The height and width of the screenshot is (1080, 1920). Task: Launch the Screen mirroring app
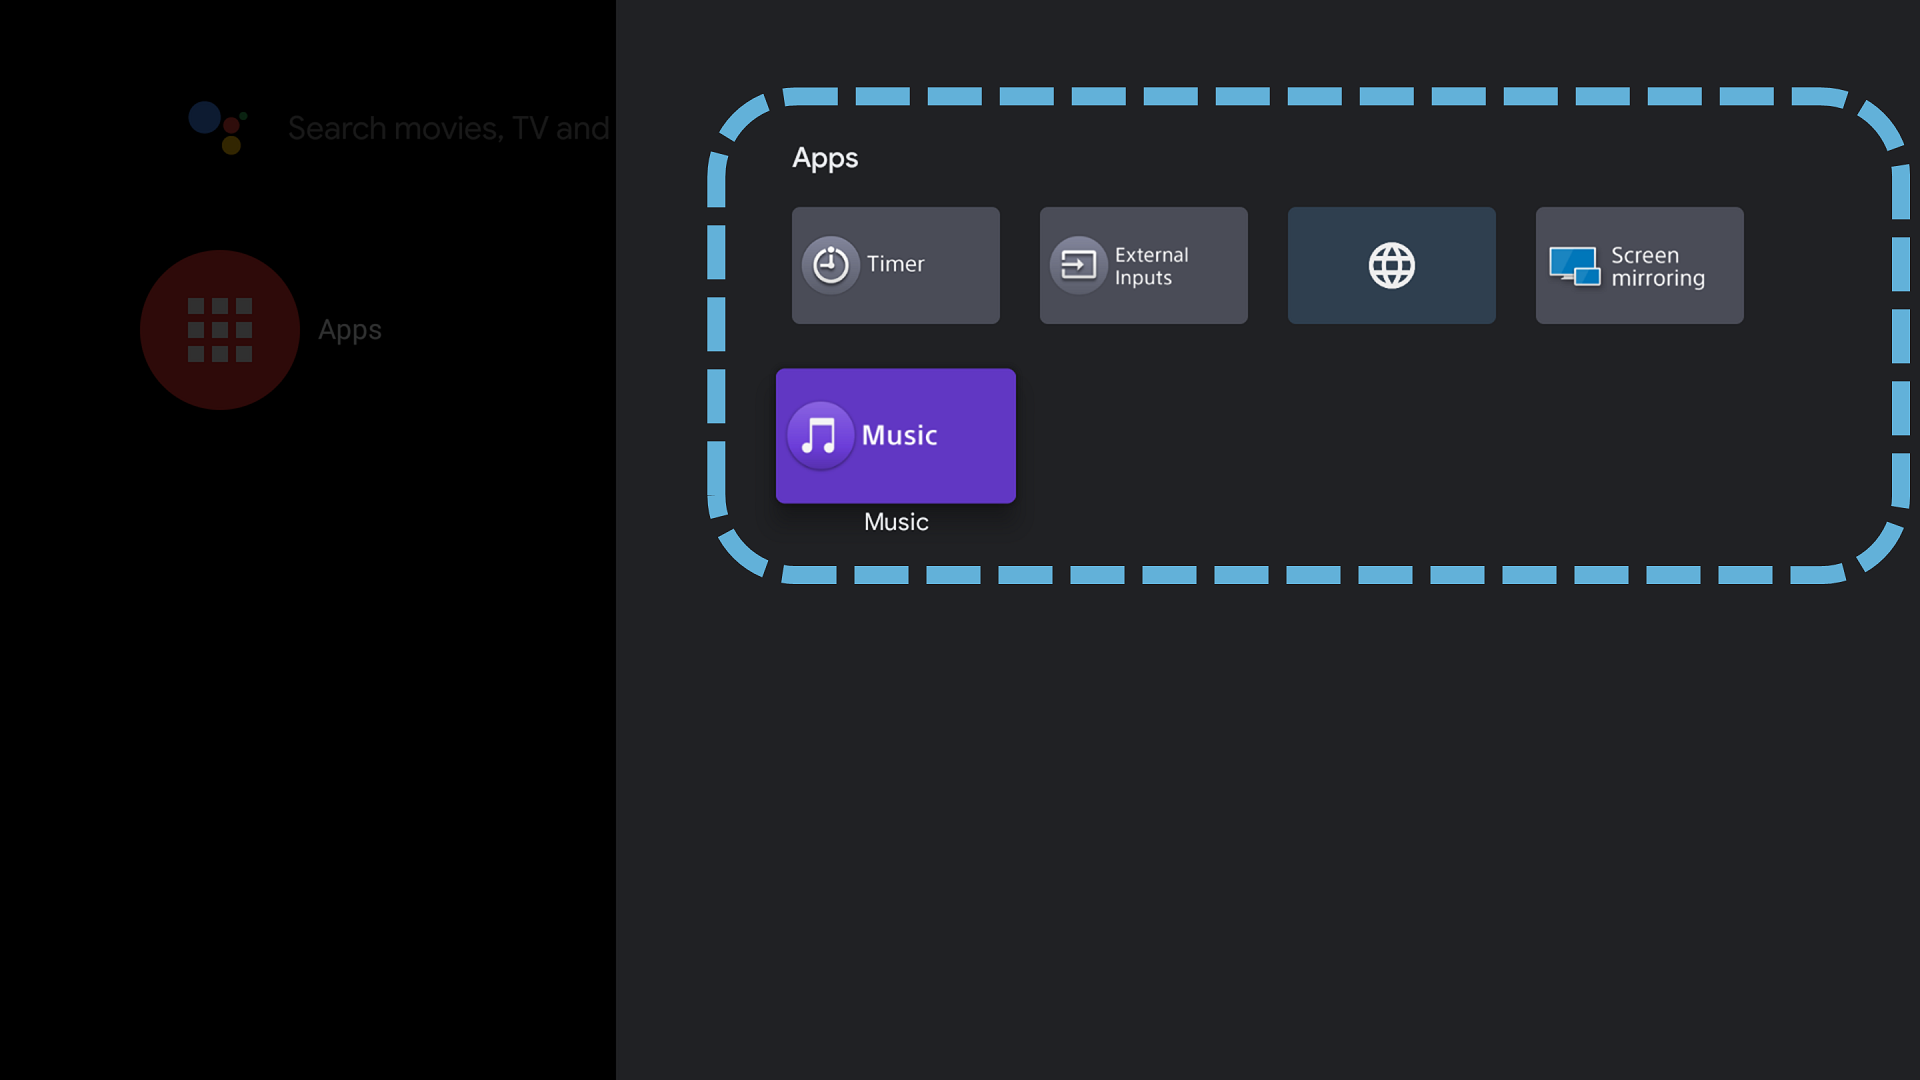(x=1639, y=265)
